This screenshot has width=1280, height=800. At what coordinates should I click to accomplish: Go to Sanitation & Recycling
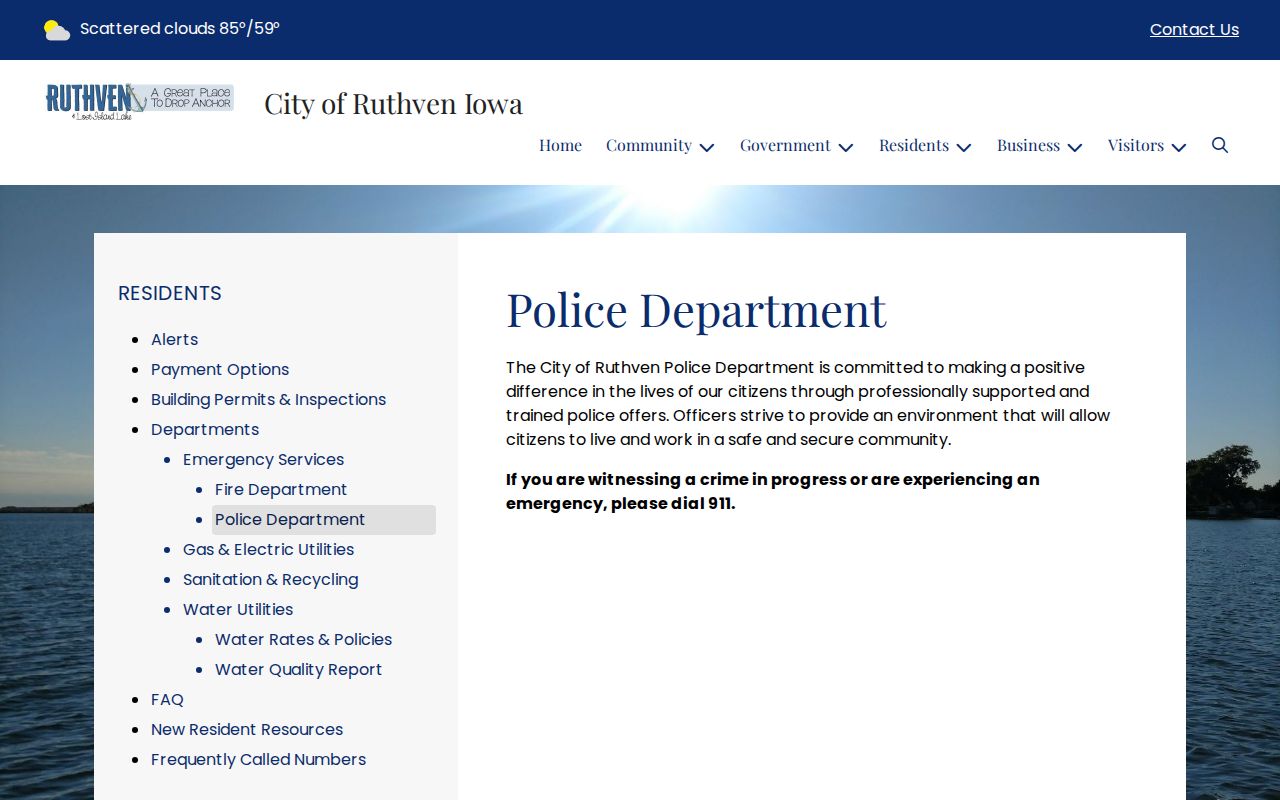pyautogui.click(x=270, y=579)
